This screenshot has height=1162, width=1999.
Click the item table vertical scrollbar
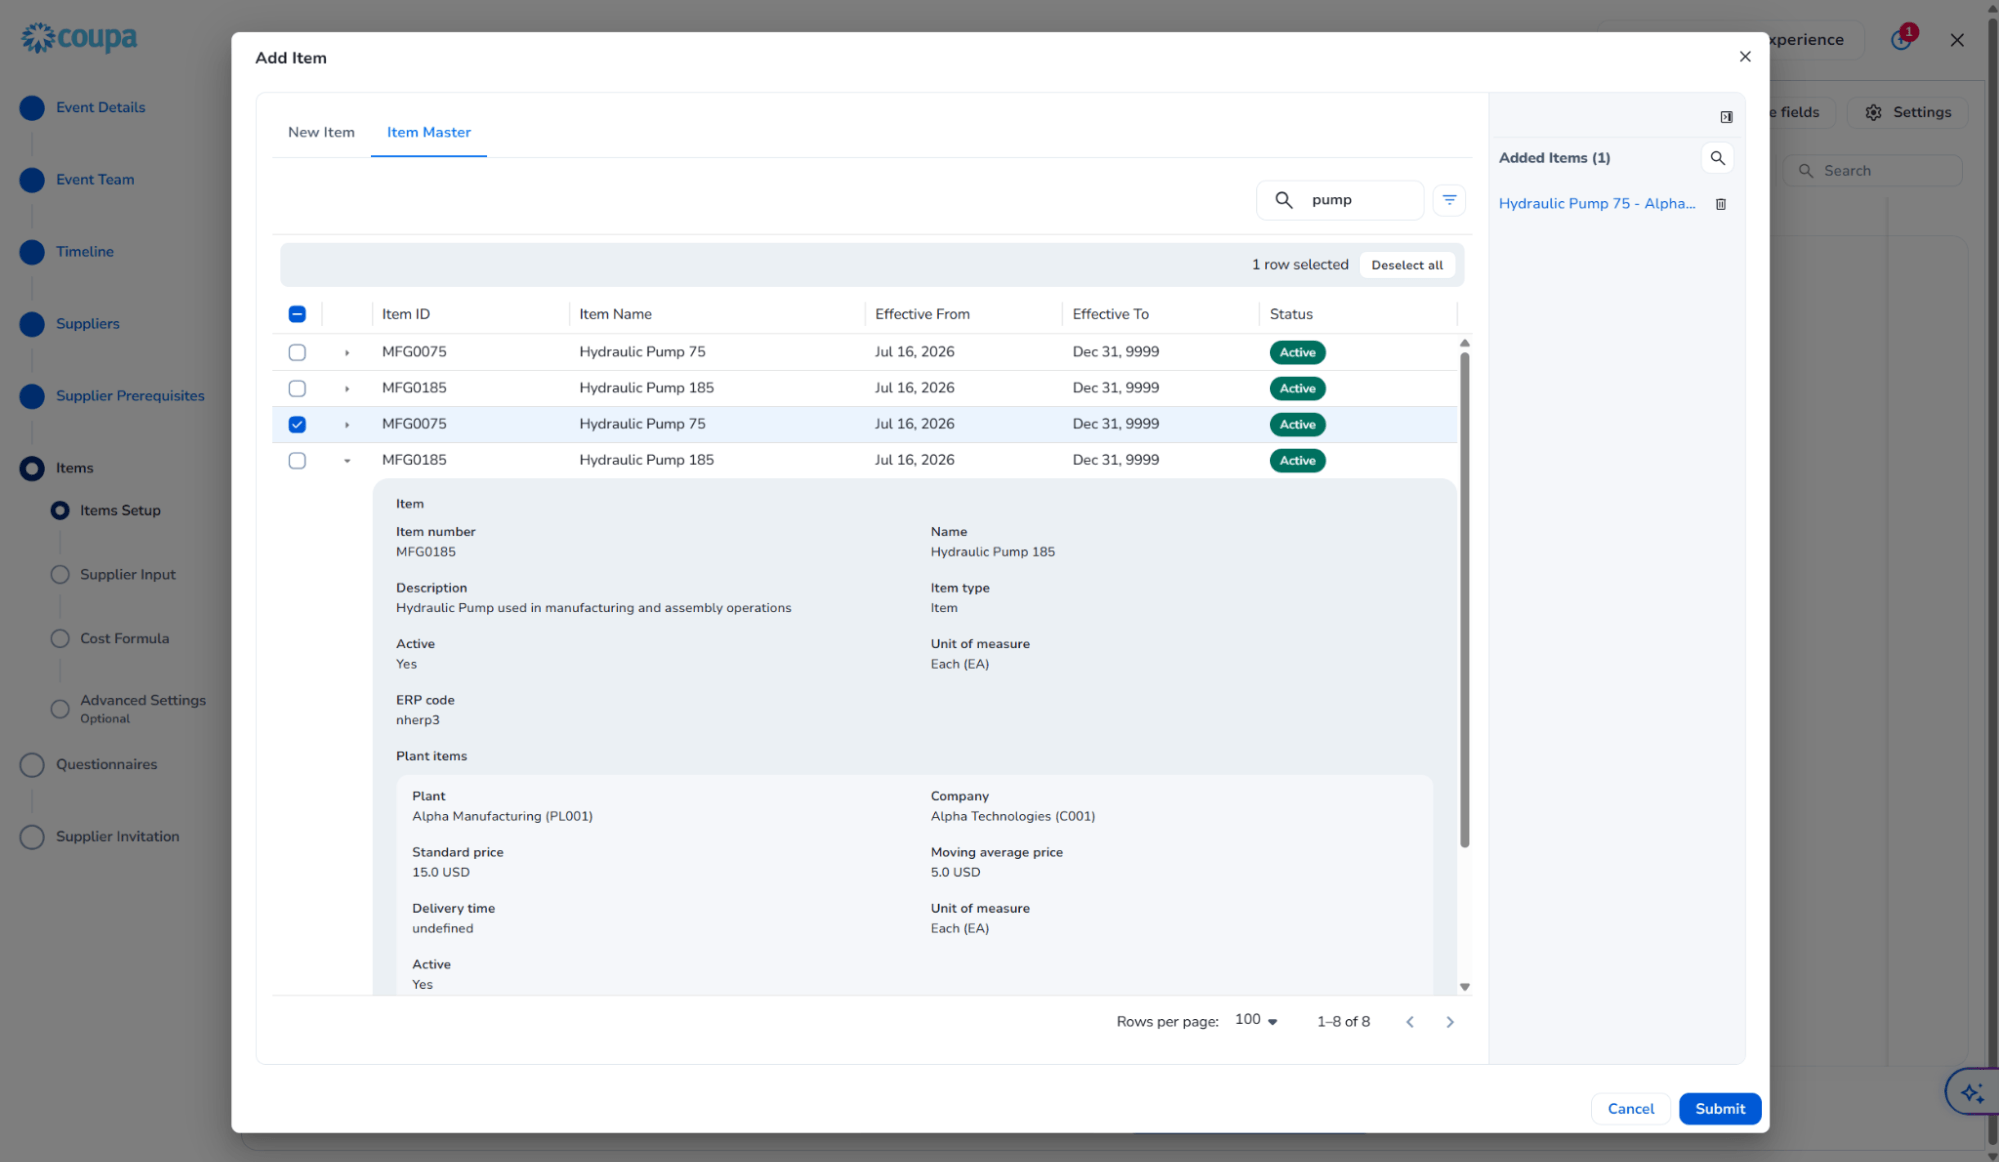tap(1464, 600)
